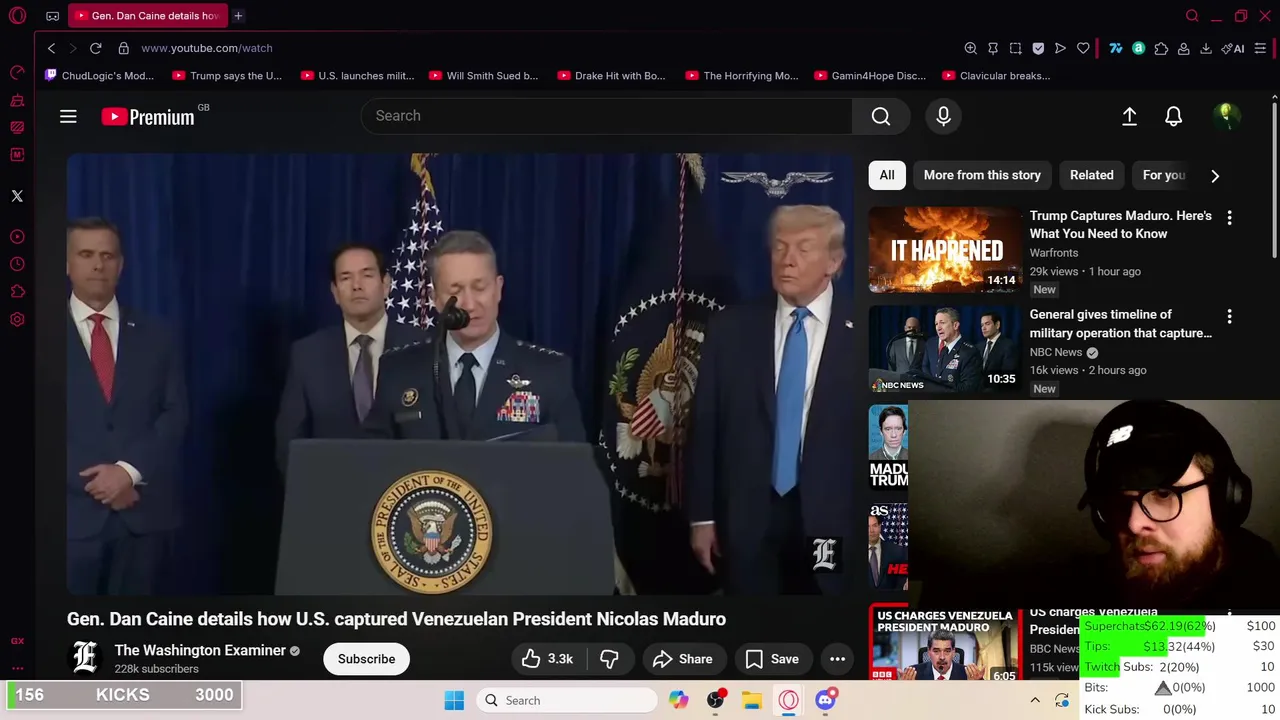Screen dimensions: 1280x720
Task: Open the green 'a' extension icon
Action: click(x=1138, y=48)
